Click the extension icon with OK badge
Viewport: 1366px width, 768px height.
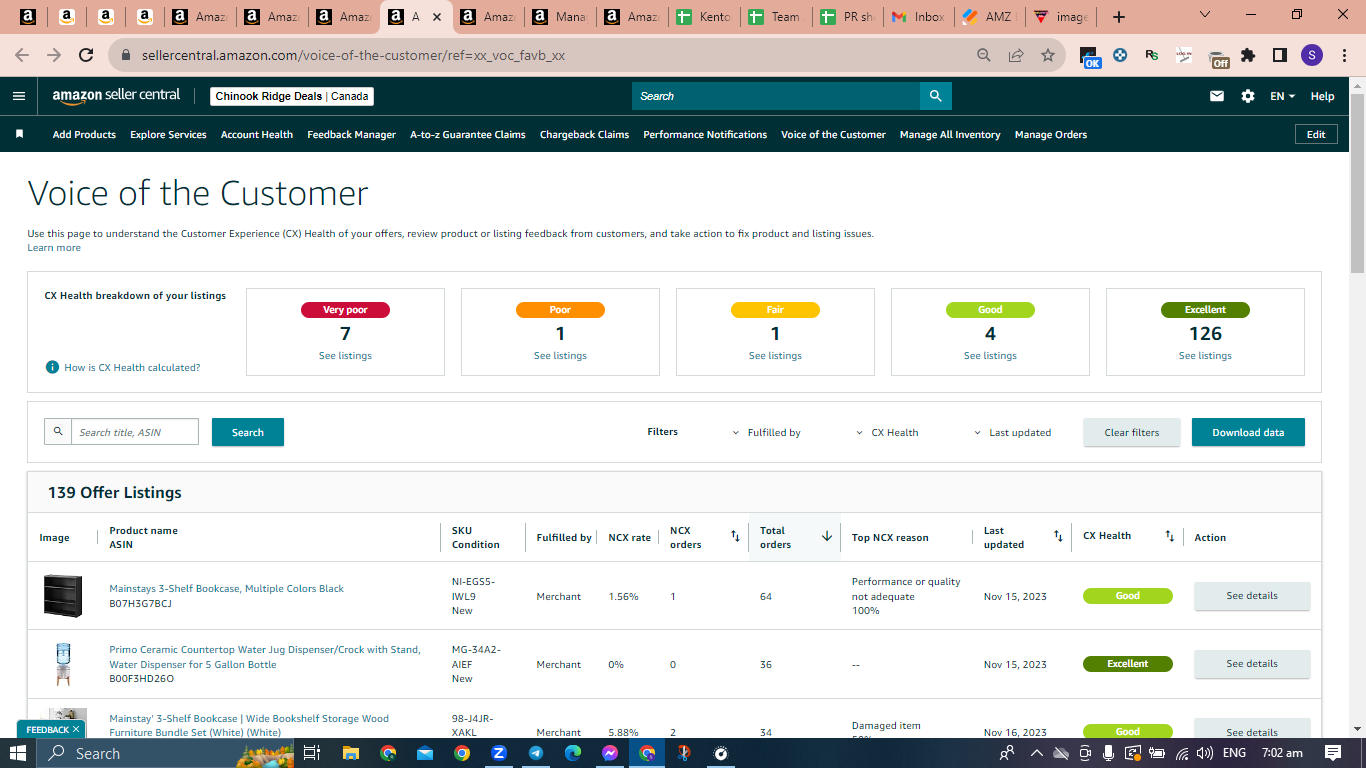click(x=1090, y=57)
